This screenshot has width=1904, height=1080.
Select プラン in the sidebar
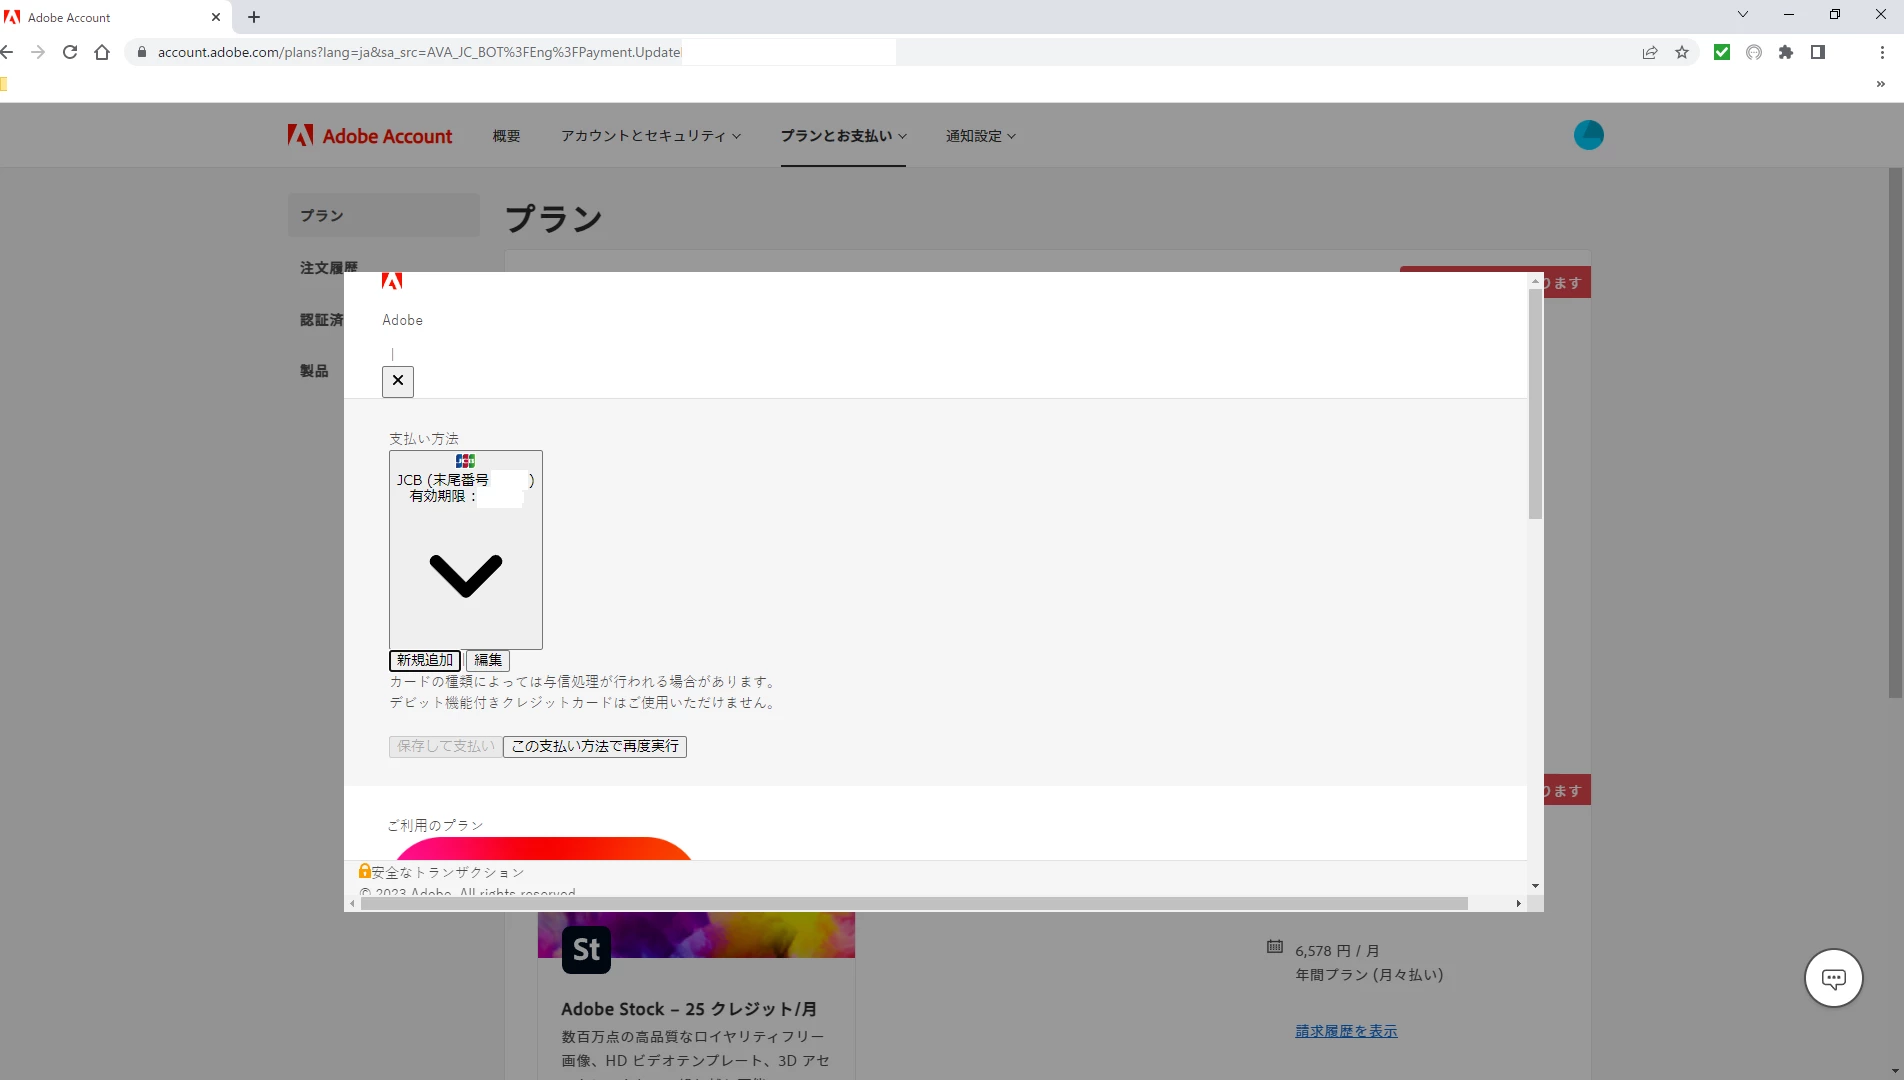[384, 215]
